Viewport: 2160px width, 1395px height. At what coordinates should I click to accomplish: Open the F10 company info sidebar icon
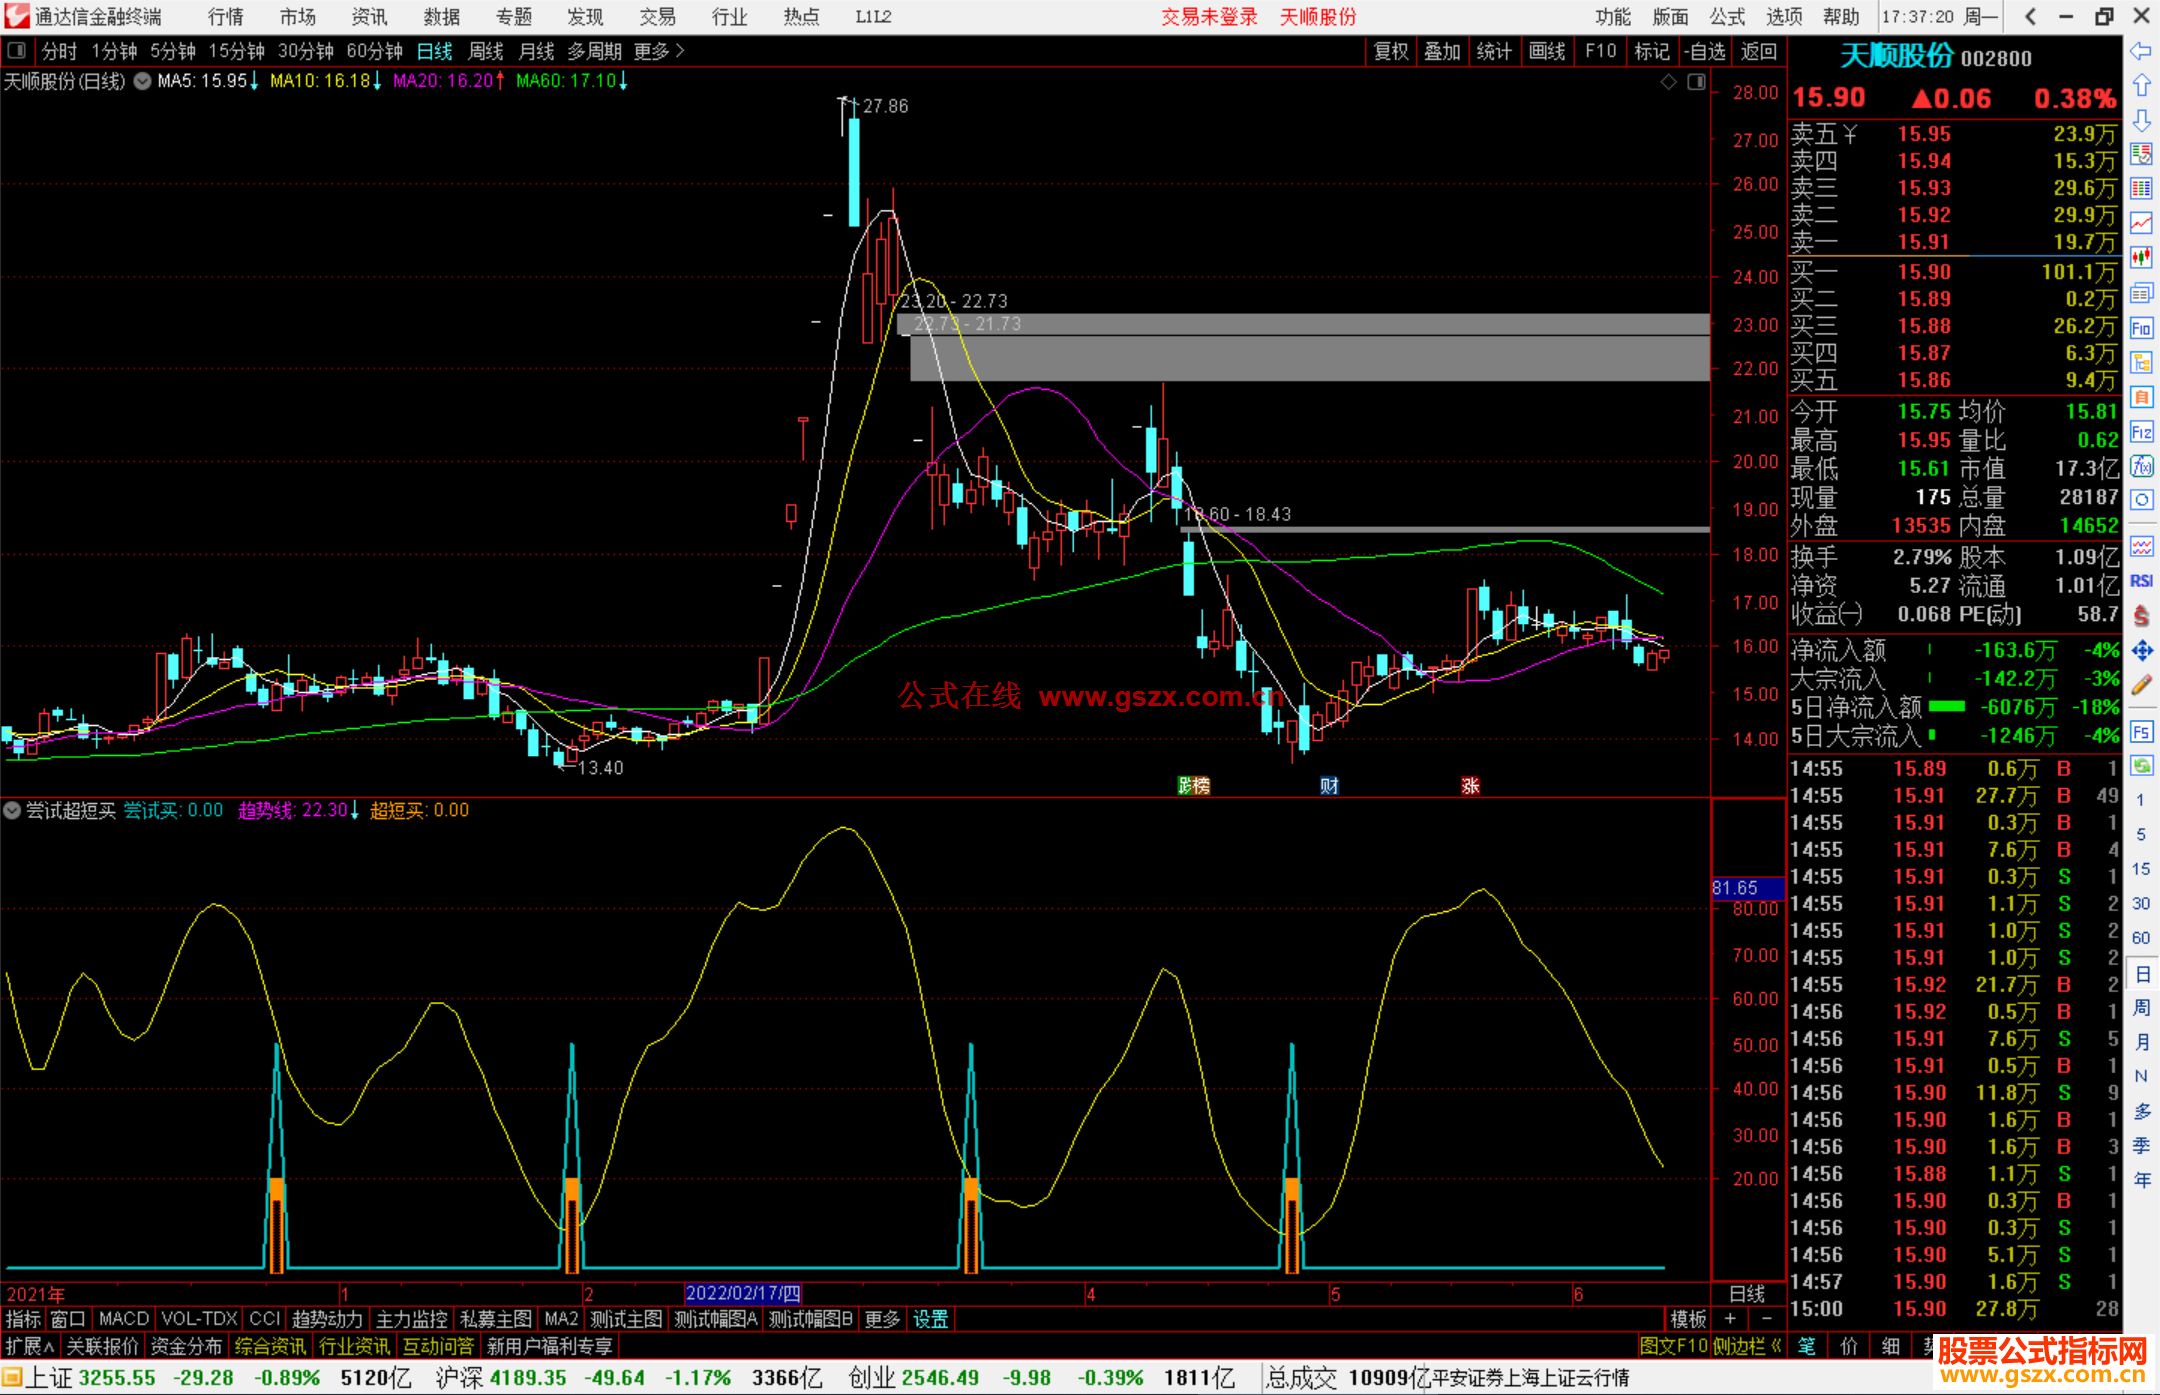tap(2141, 328)
